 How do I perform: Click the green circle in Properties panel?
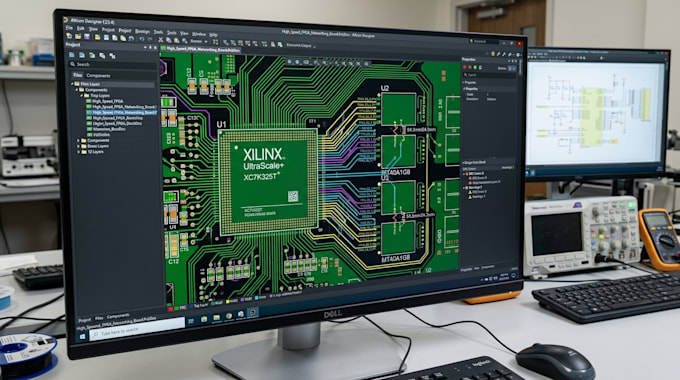click(475, 67)
